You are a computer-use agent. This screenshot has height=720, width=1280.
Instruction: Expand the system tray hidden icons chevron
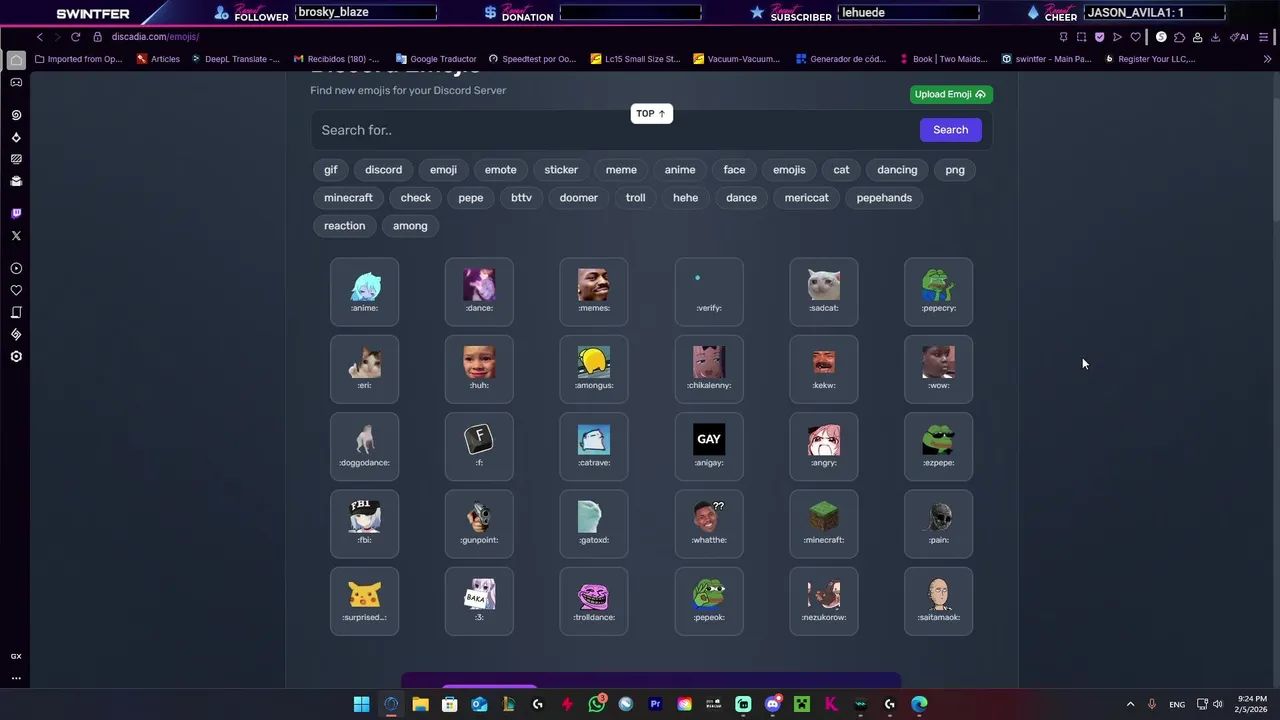1130,704
